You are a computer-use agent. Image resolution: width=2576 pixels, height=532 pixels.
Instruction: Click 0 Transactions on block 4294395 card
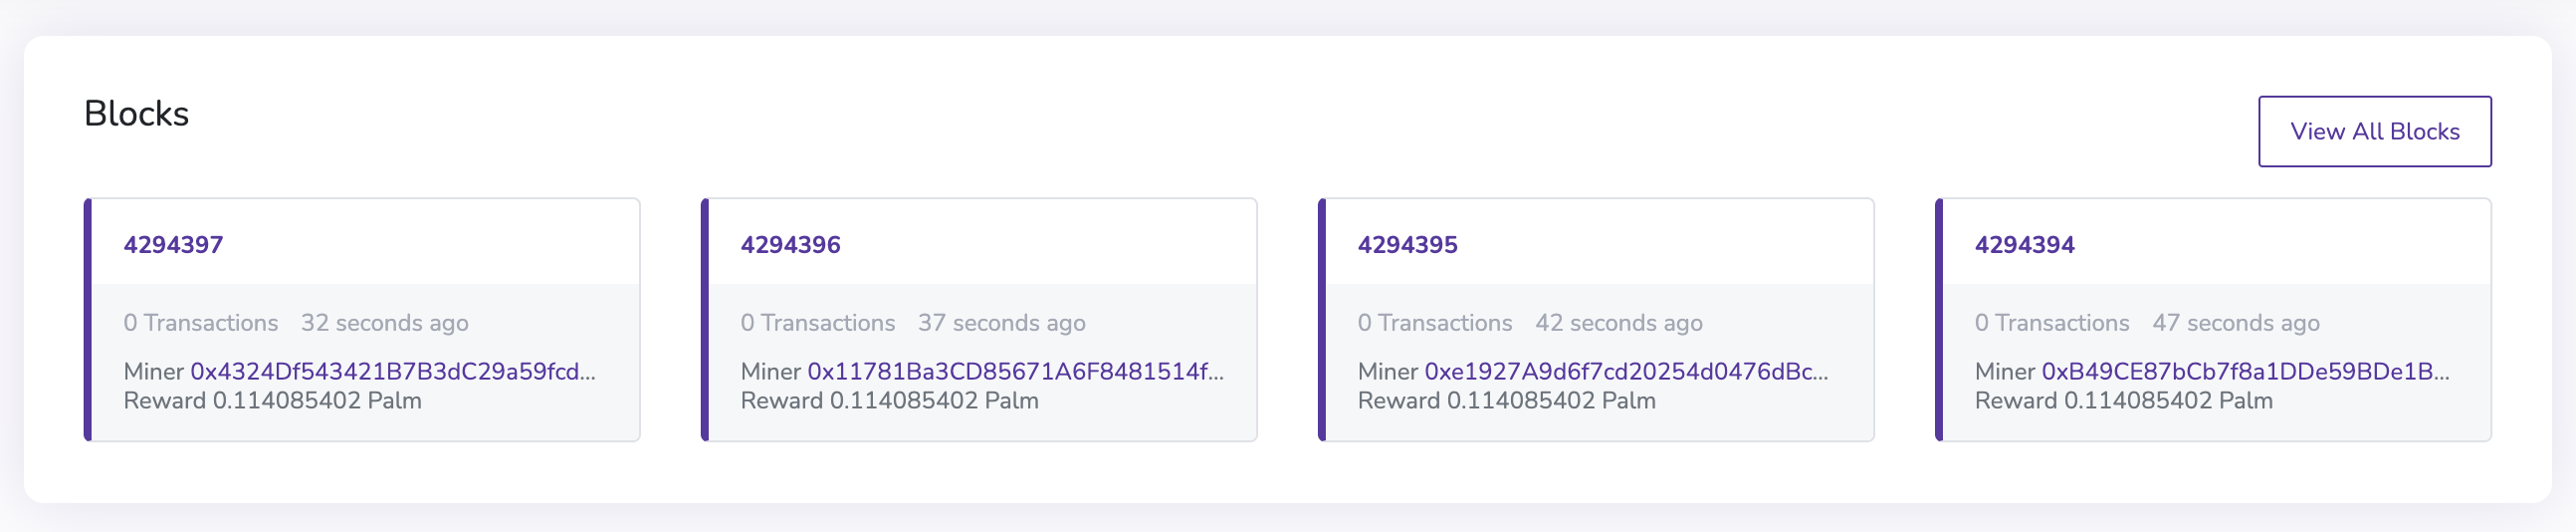1435,323
